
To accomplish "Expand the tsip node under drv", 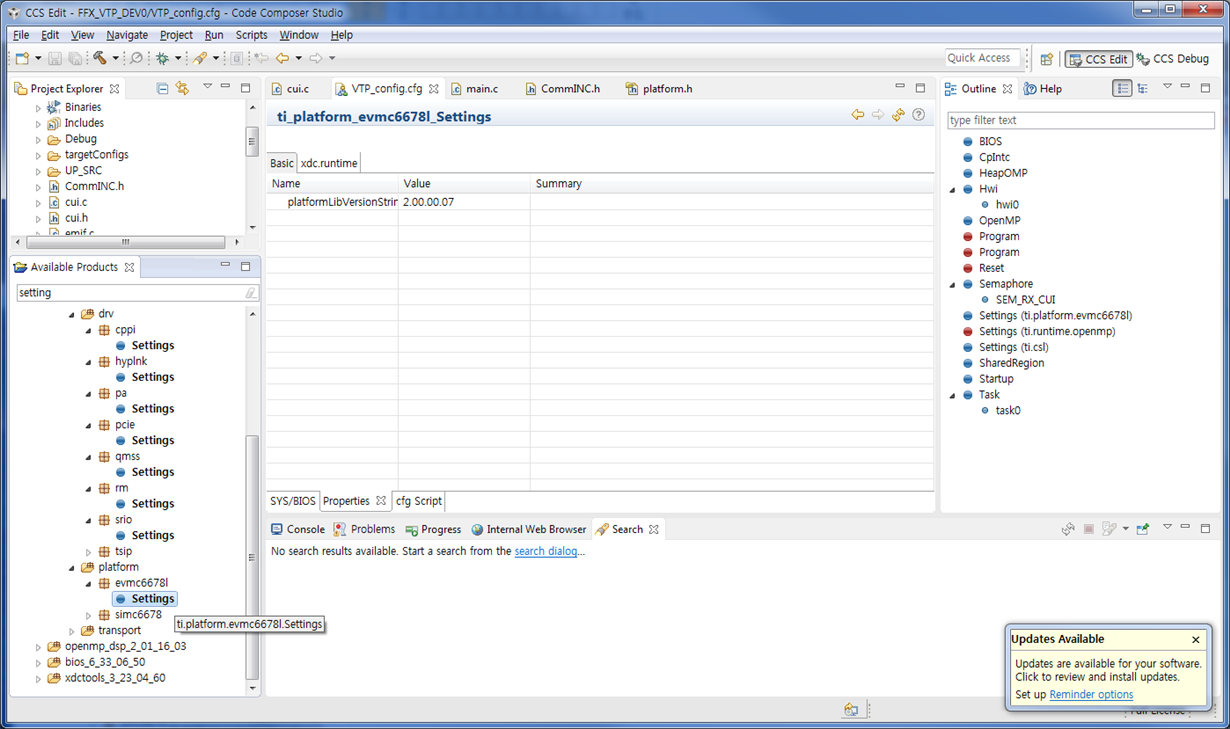I will [x=88, y=551].
